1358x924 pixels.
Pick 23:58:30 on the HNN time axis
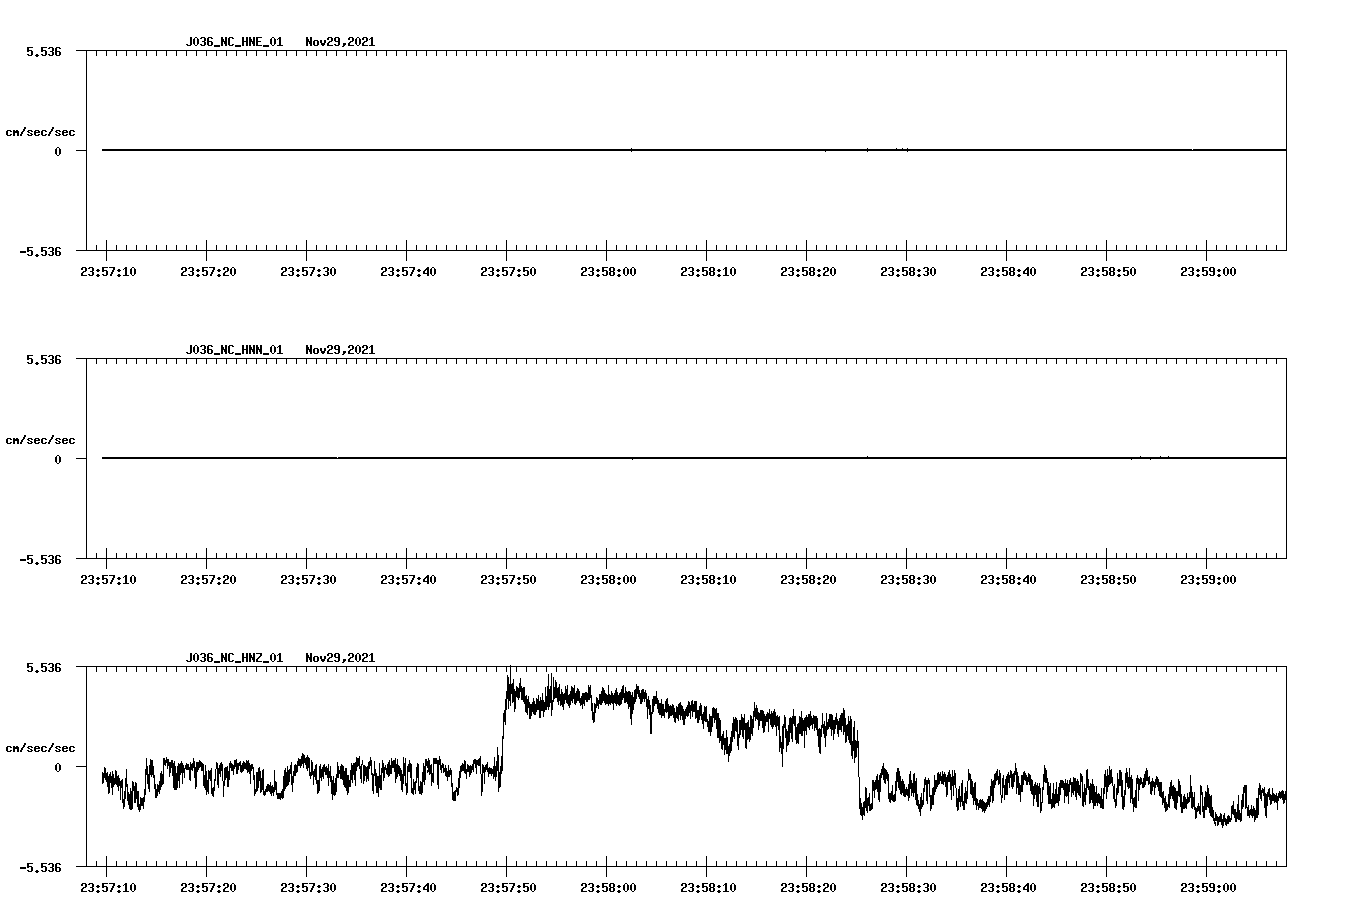908,580
